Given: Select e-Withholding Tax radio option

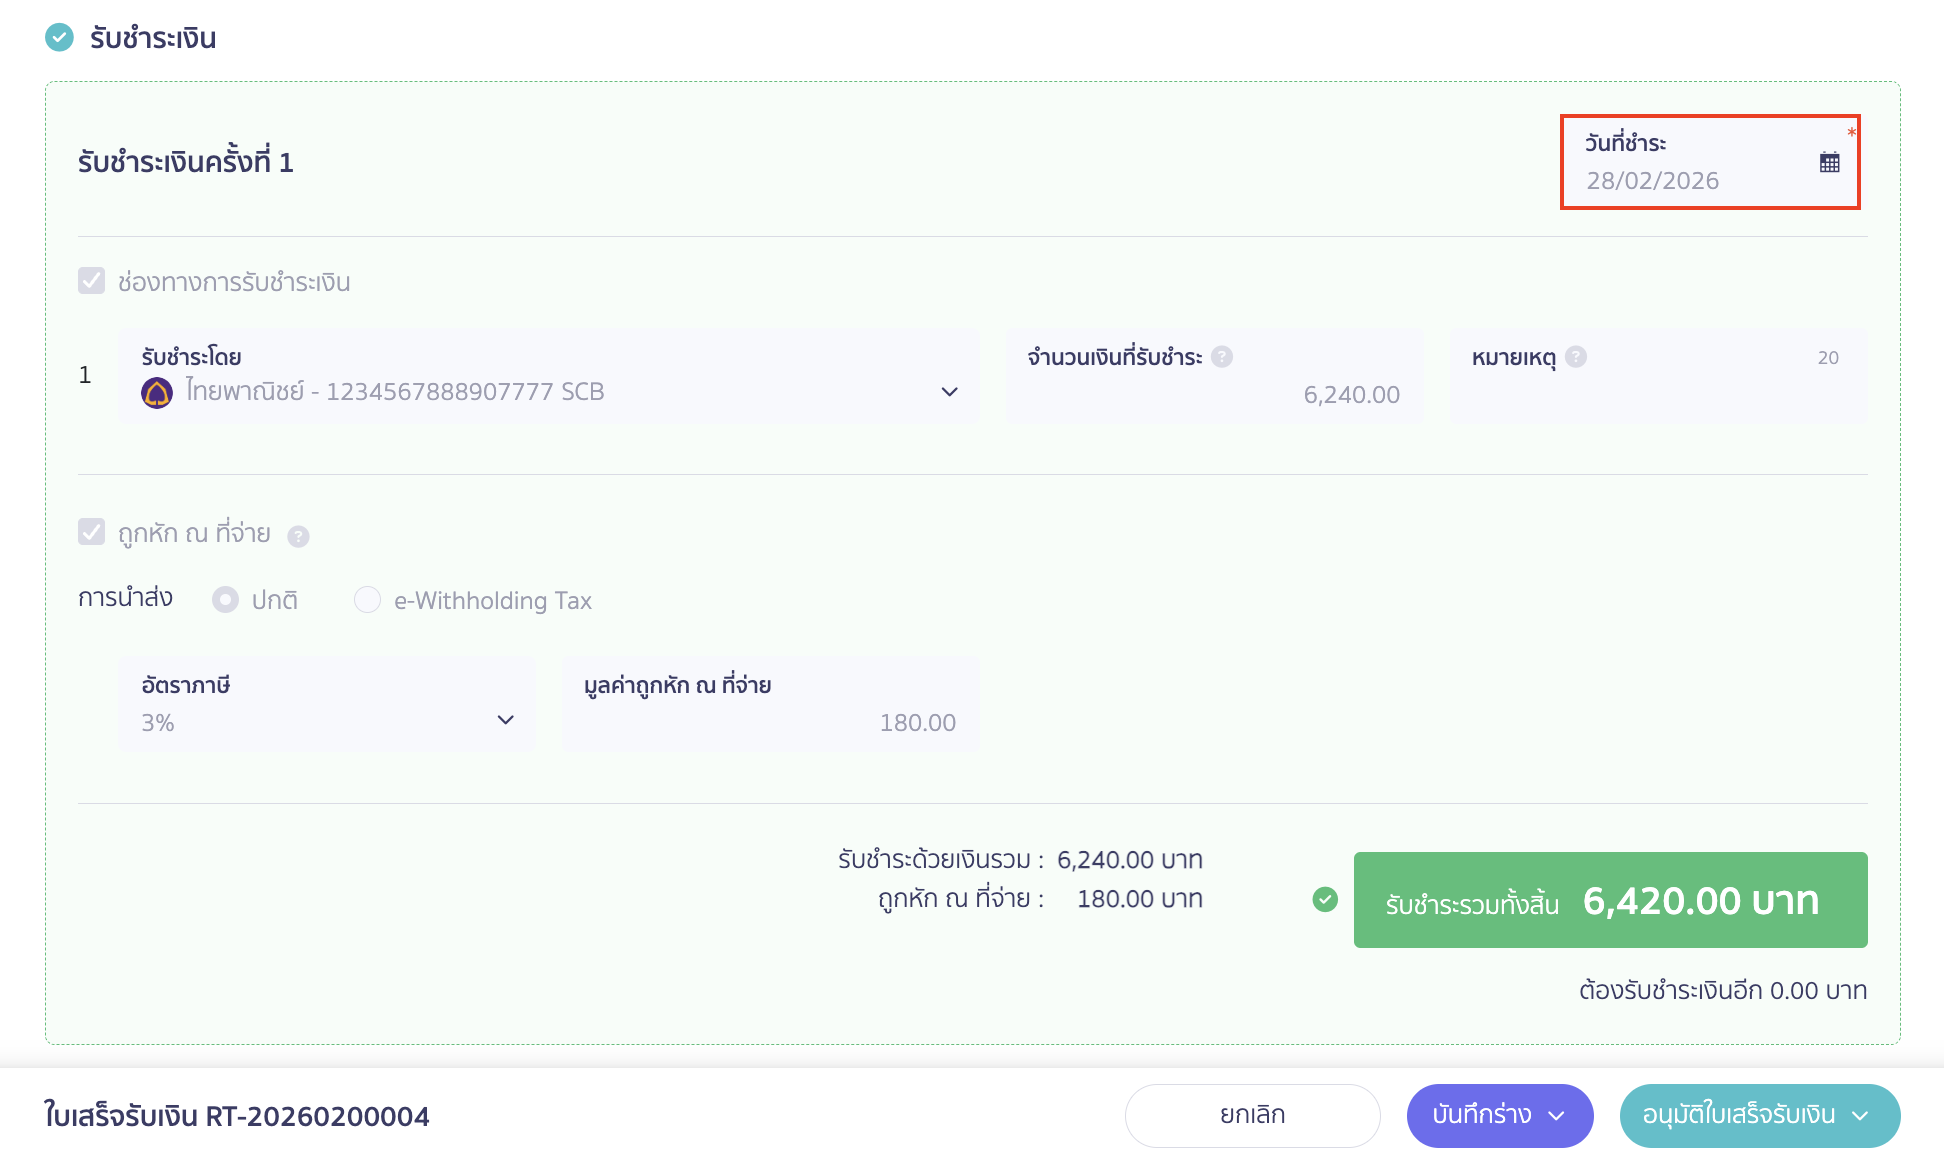Looking at the screenshot, I should point(367,600).
